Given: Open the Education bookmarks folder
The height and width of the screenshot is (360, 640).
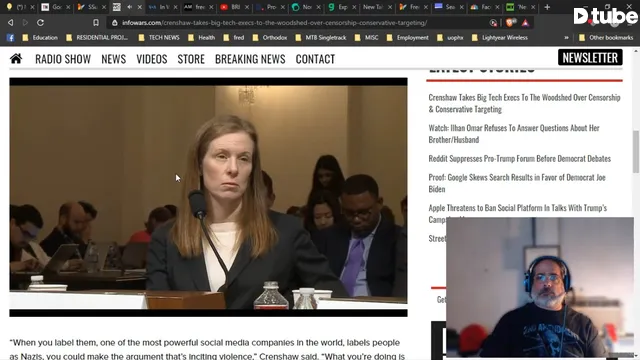Looking at the screenshot, I should pos(40,38).
